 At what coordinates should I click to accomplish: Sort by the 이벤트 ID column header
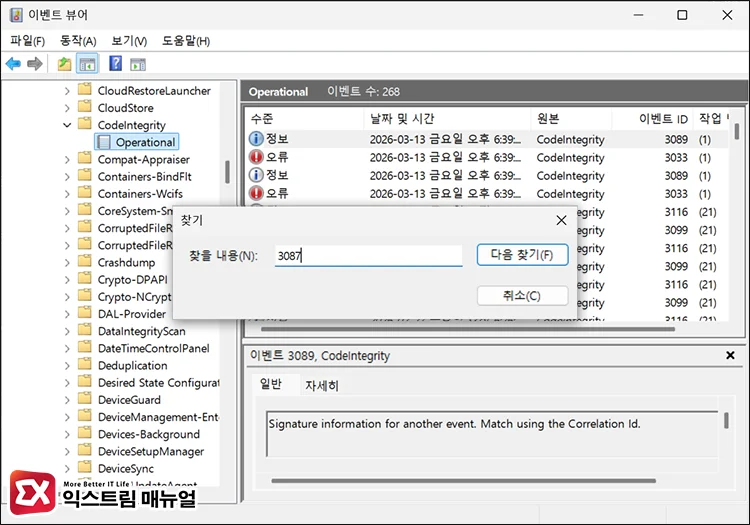point(652,119)
